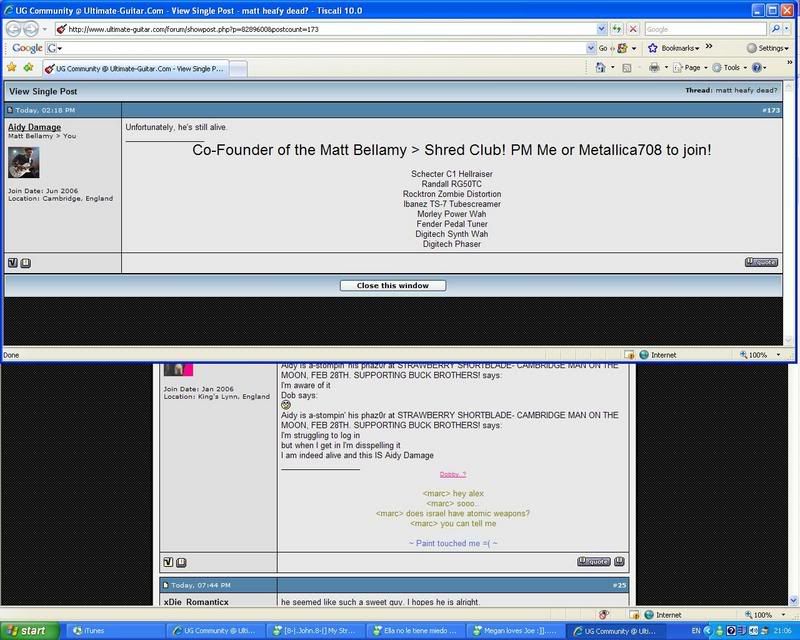Click the Google toolbar logo
The width and height of the screenshot is (800, 640).
[x=27, y=48]
